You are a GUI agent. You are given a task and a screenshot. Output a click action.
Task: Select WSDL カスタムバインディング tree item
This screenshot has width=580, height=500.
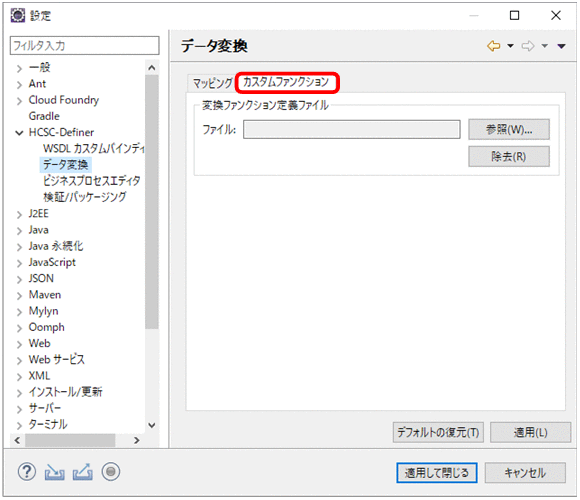tap(93, 149)
